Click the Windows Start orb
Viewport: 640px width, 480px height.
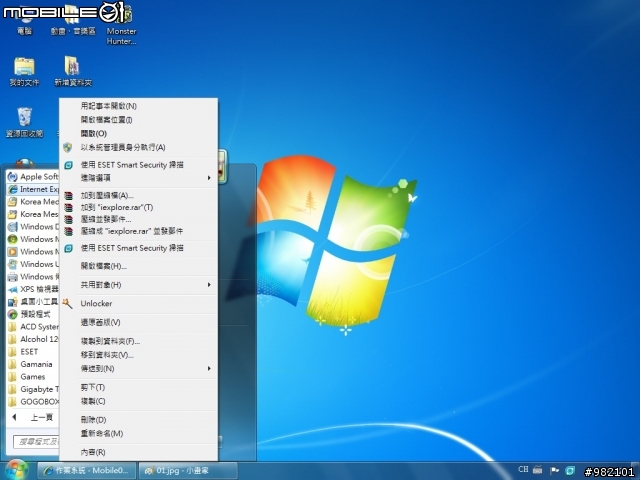16,470
